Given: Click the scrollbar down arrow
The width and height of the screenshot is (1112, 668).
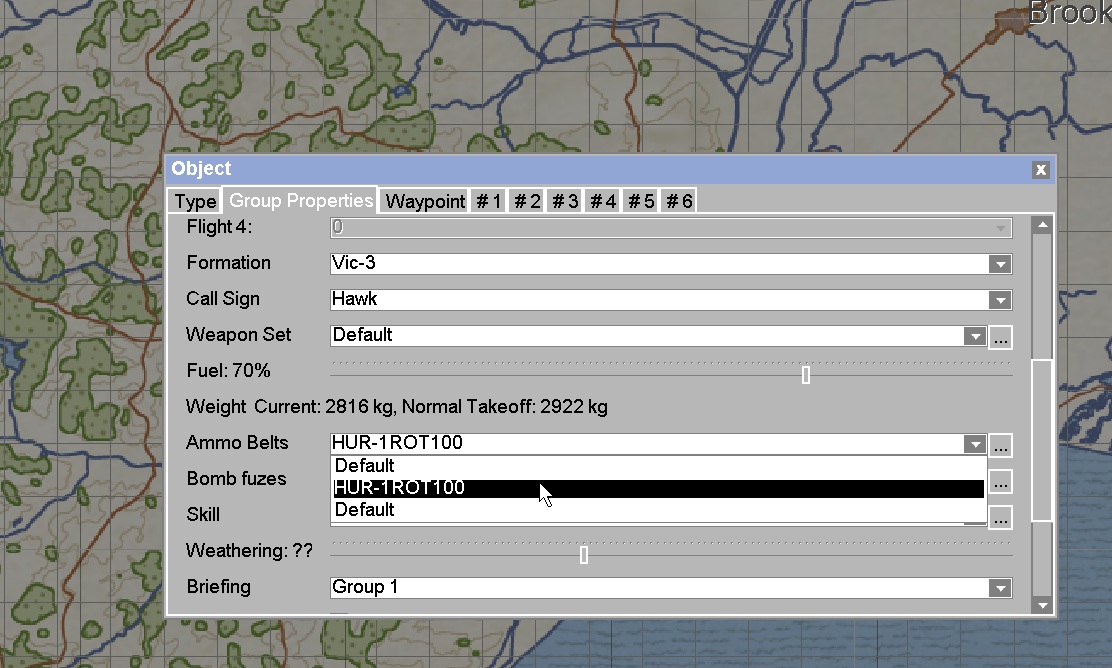Looking at the screenshot, I should coord(1042,606).
